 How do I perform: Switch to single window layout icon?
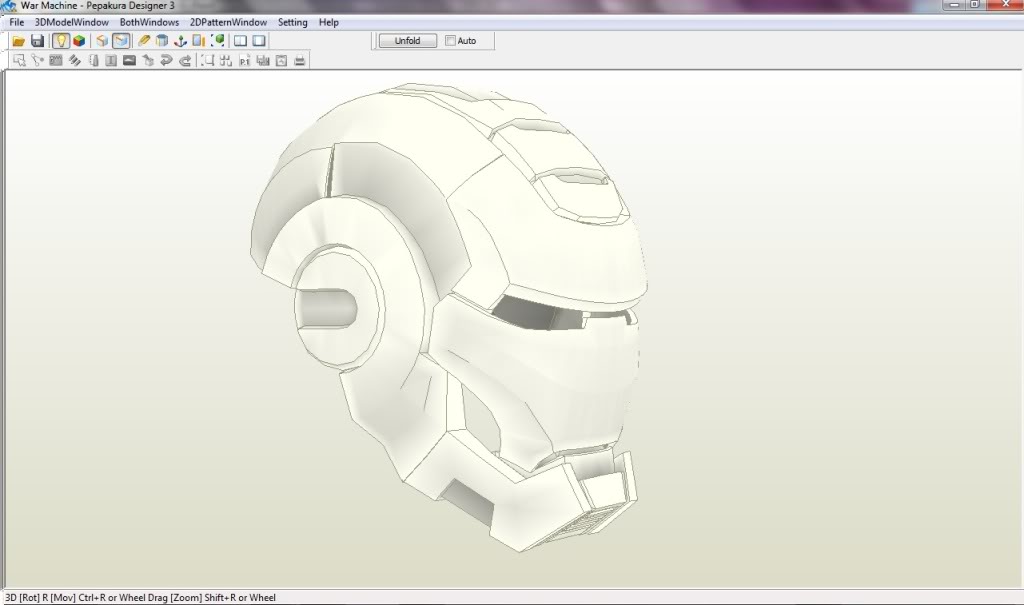259,41
